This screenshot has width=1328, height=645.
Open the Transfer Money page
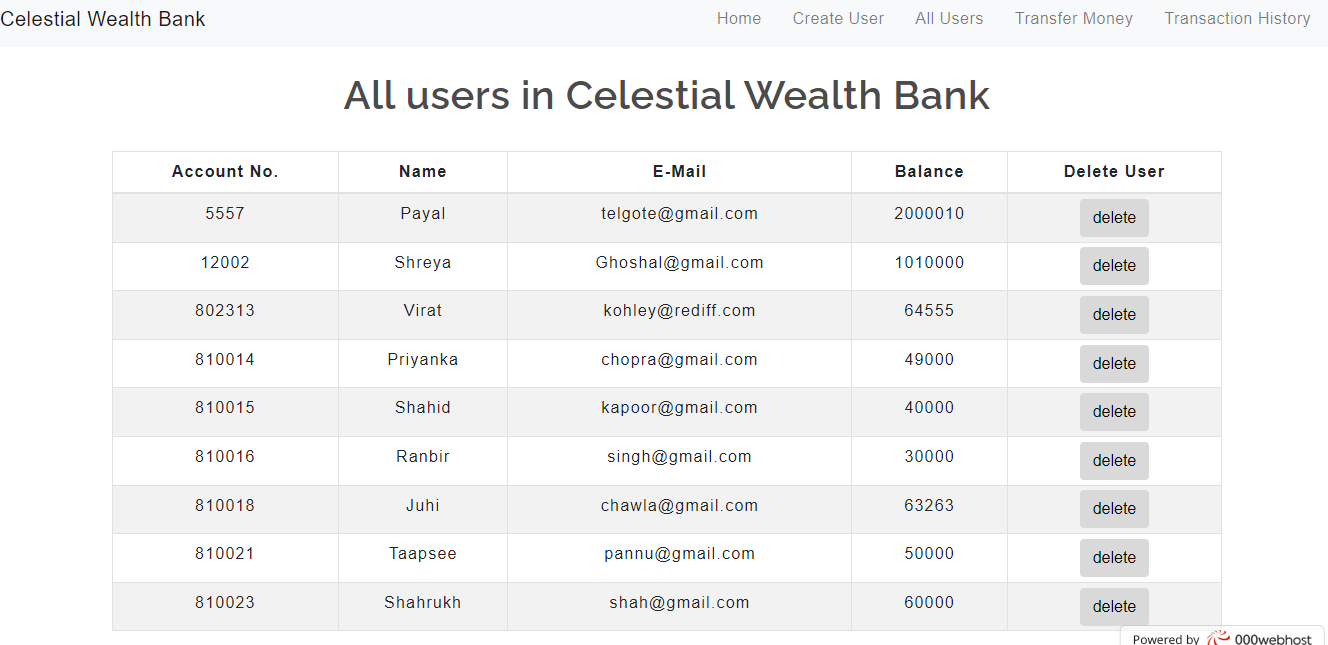click(1073, 18)
